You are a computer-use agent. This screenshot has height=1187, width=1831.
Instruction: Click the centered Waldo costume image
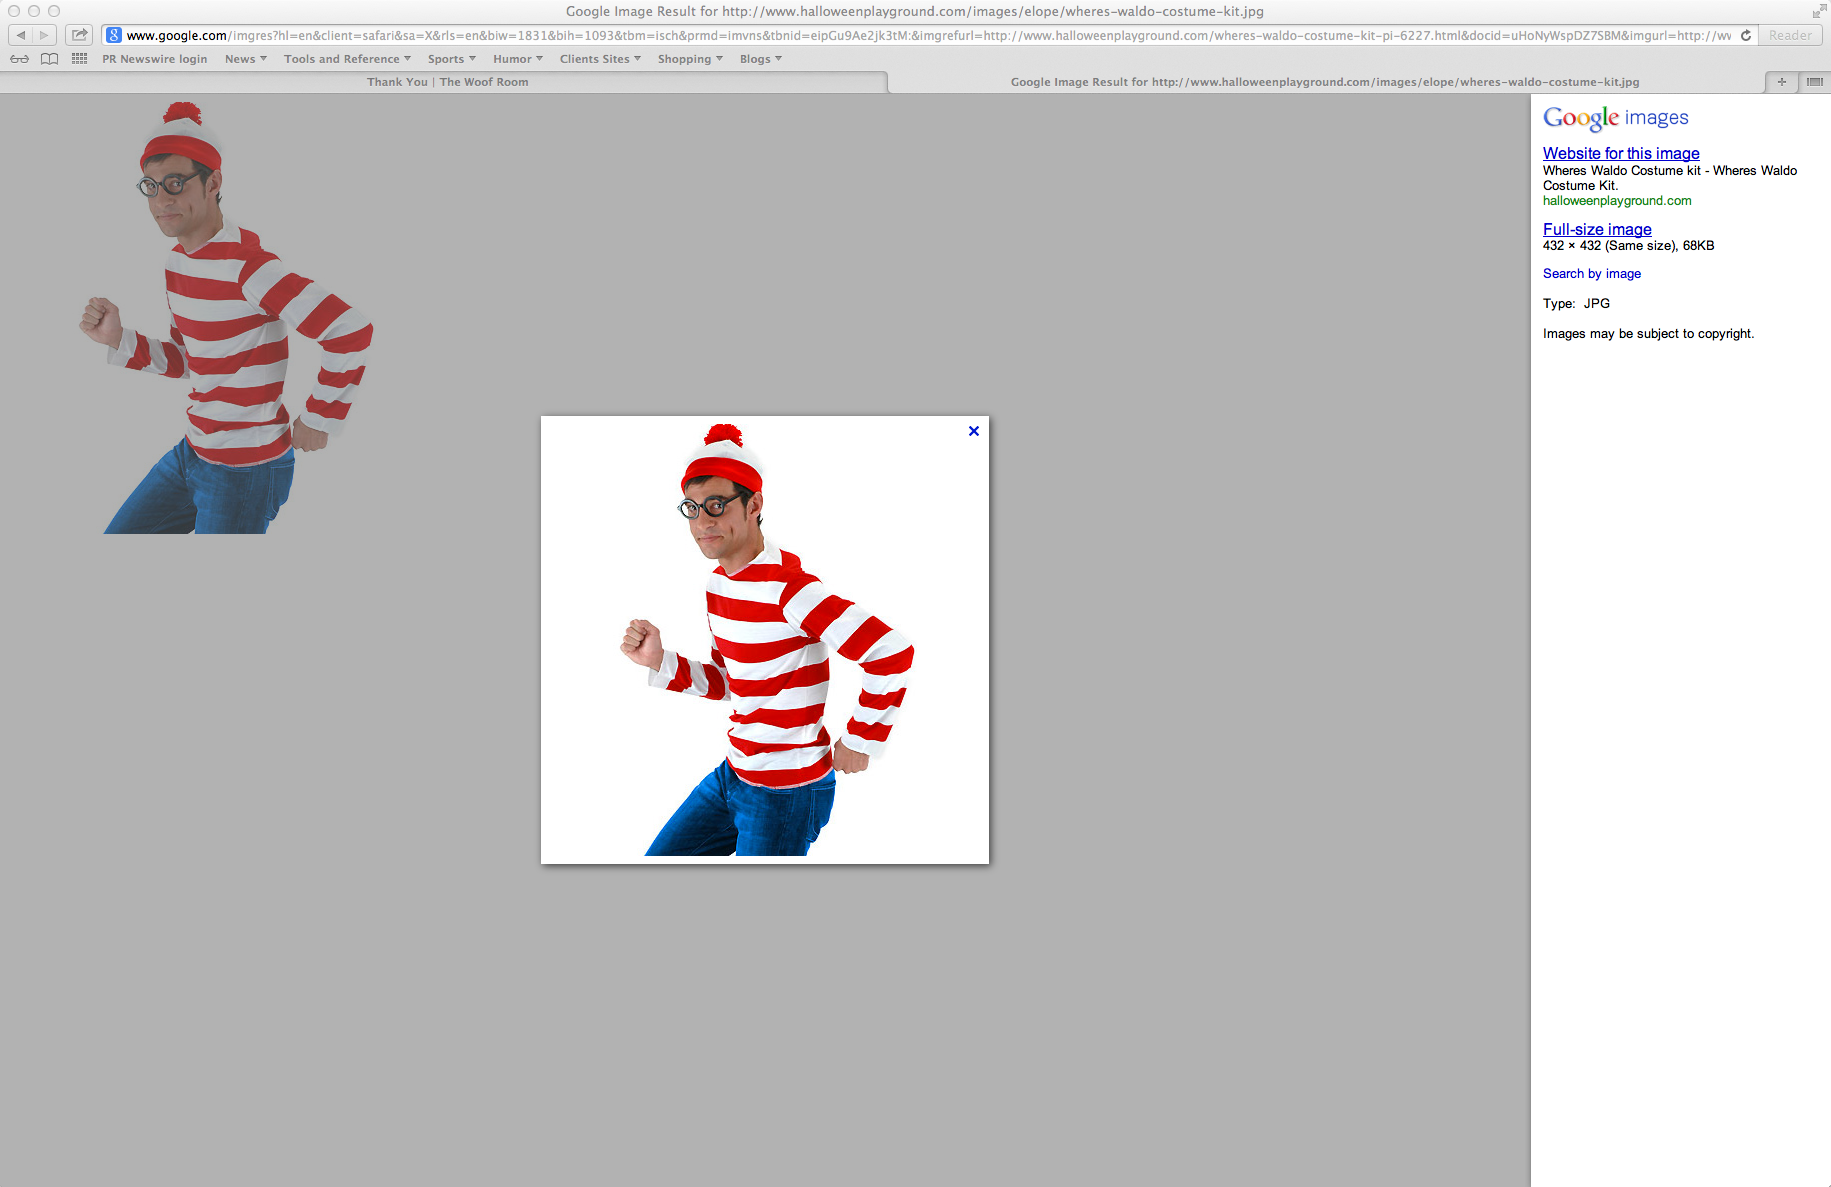(765, 640)
